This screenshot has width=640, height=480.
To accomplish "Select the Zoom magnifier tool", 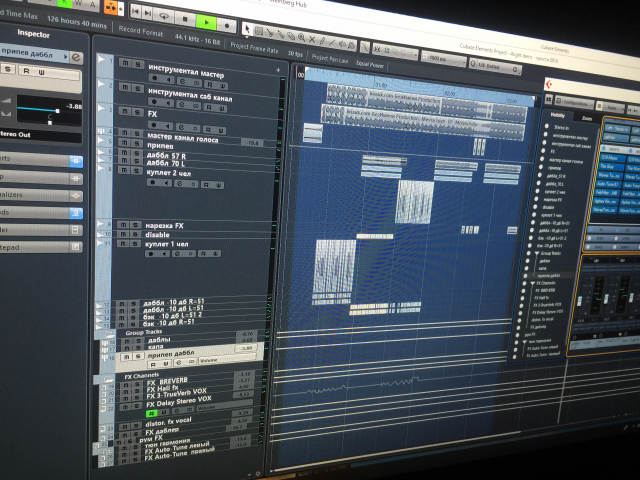I will (301, 38).
